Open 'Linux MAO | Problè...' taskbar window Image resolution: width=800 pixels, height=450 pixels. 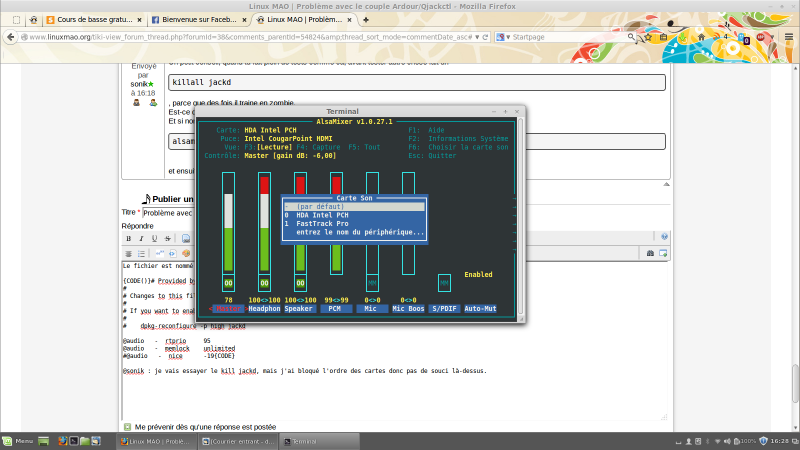pos(156,441)
